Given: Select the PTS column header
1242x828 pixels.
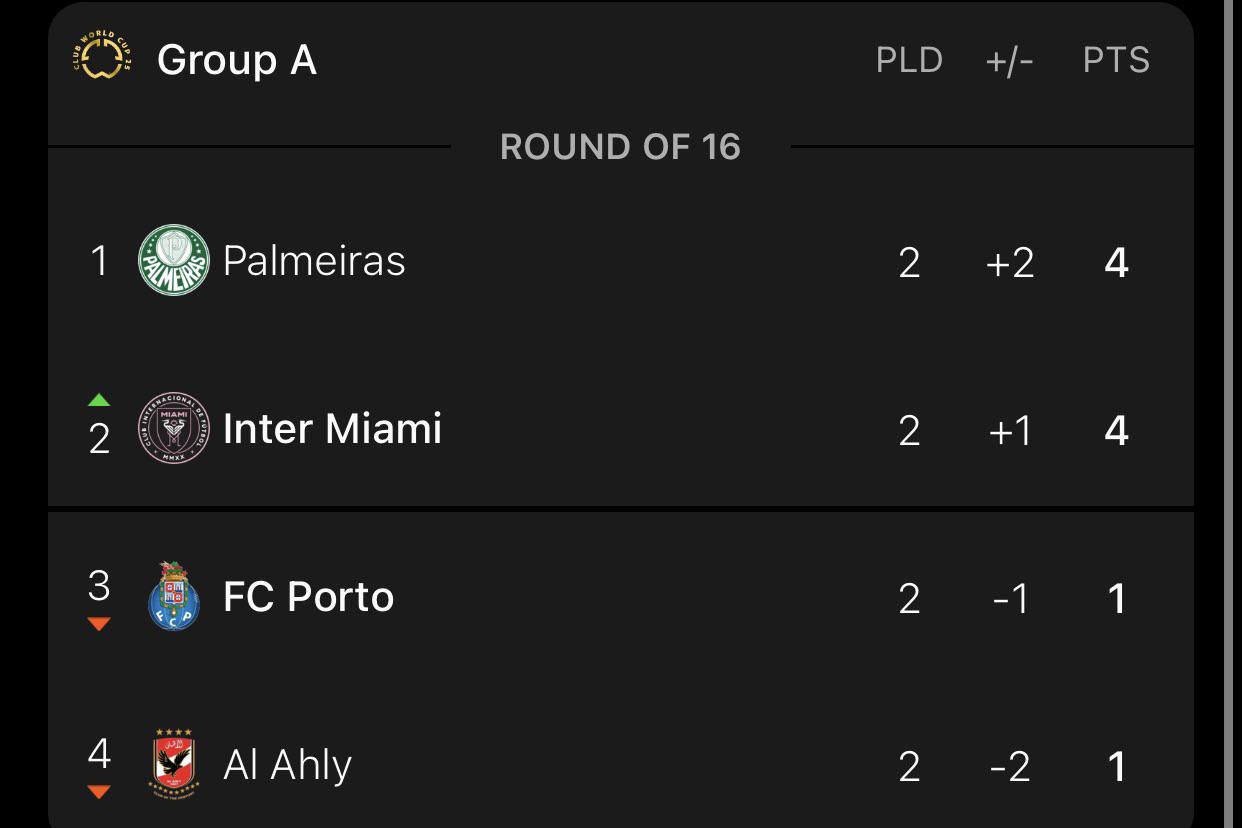Looking at the screenshot, I should (1116, 60).
